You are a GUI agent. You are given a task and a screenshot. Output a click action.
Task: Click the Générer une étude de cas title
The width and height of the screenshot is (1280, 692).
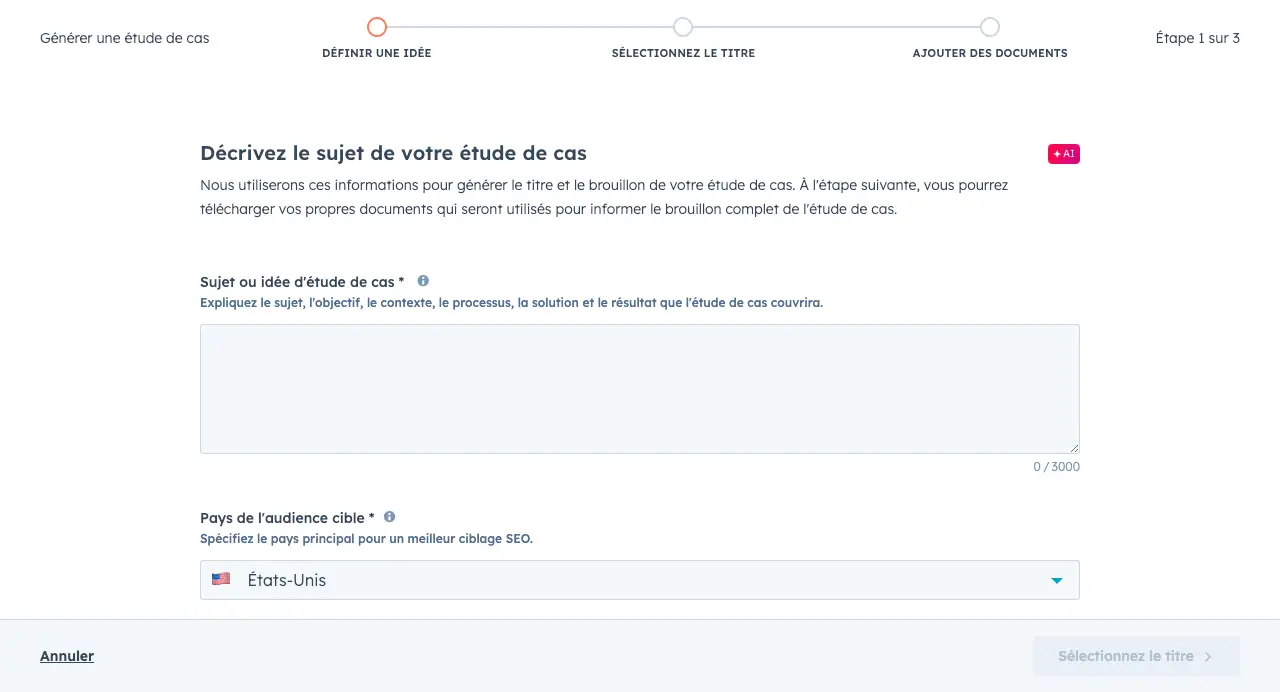point(125,38)
